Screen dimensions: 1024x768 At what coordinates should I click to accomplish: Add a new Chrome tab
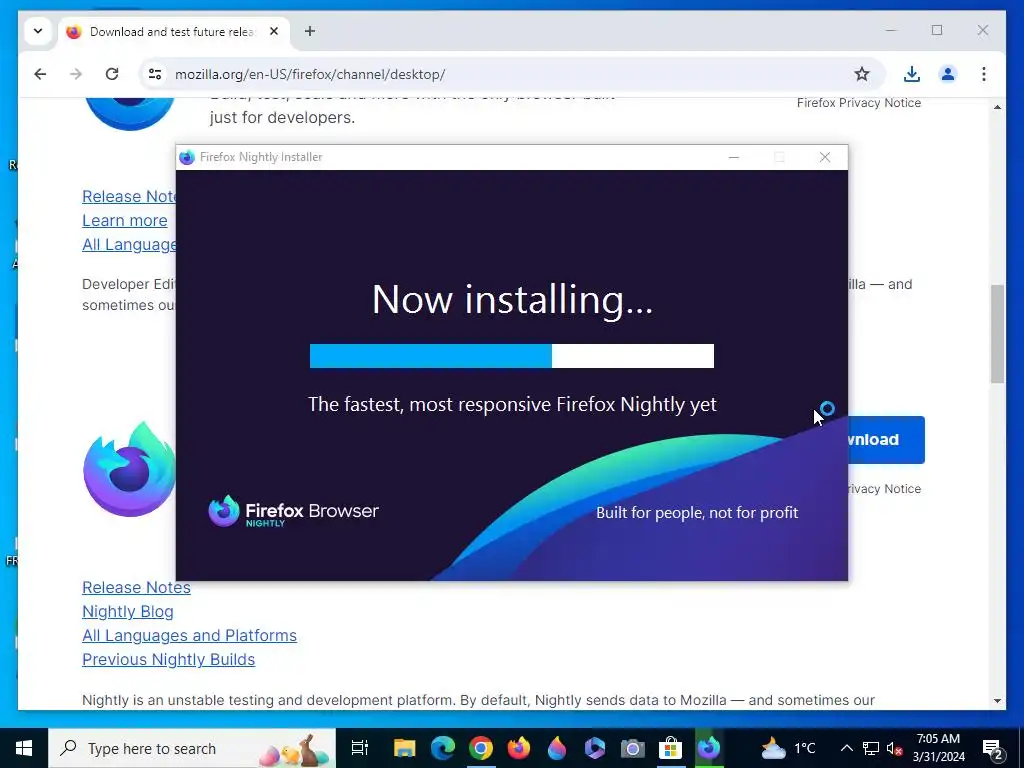[310, 31]
